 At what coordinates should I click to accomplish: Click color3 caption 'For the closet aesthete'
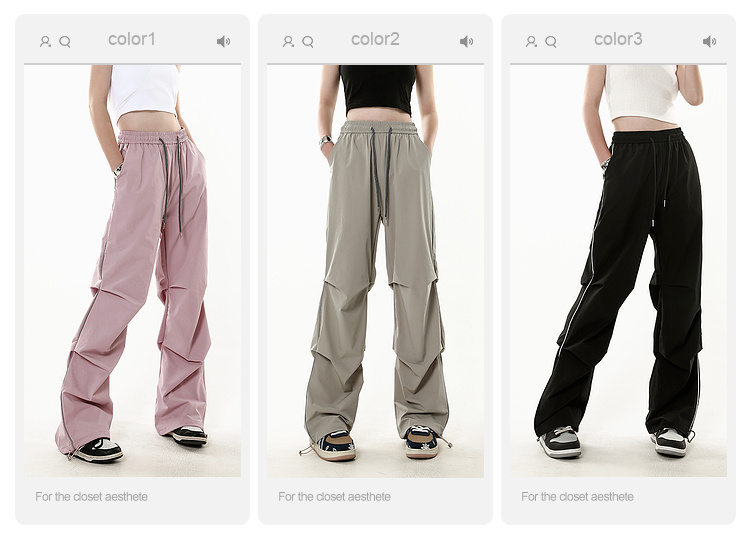tap(577, 497)
